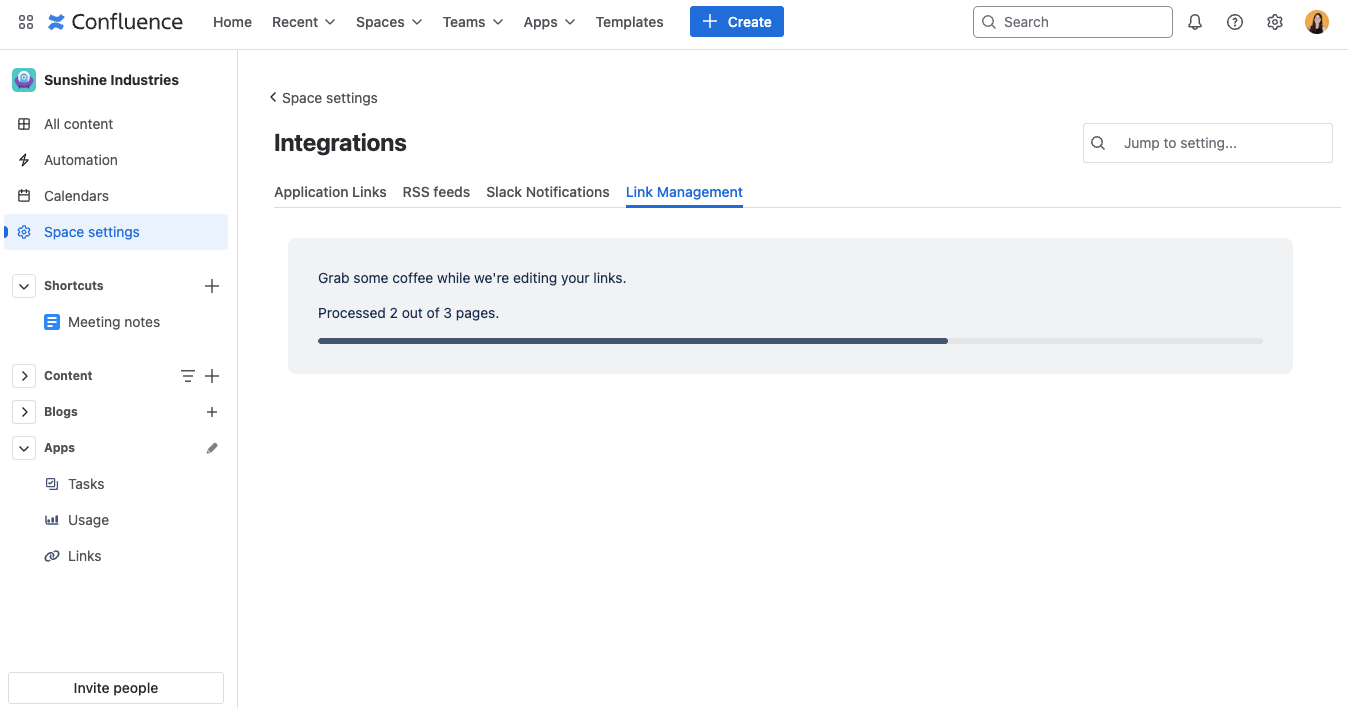Click the Invite people button
Image resolution: width=1348 pixels, height=708 pixels.
pos(115,687)
